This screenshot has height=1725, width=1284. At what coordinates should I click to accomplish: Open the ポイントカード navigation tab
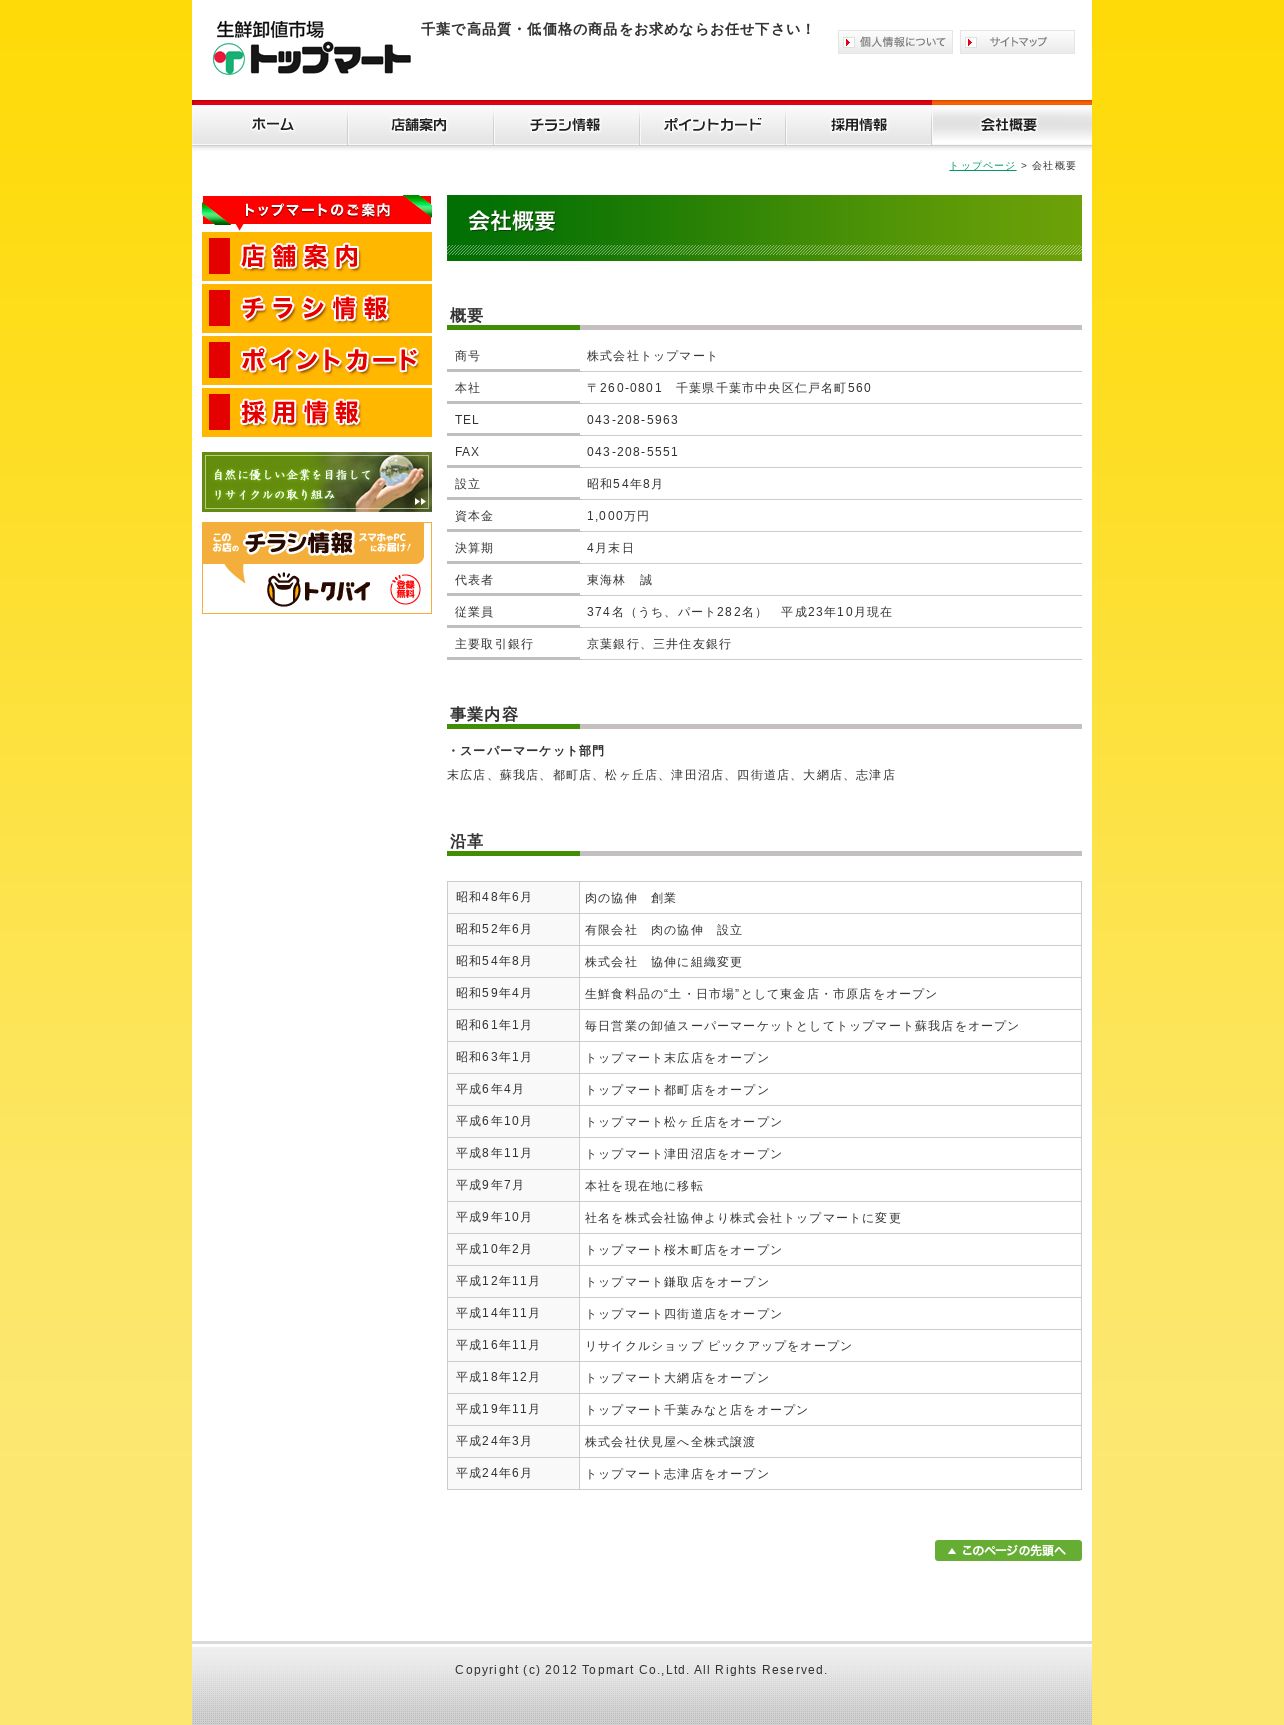[712, 125]
